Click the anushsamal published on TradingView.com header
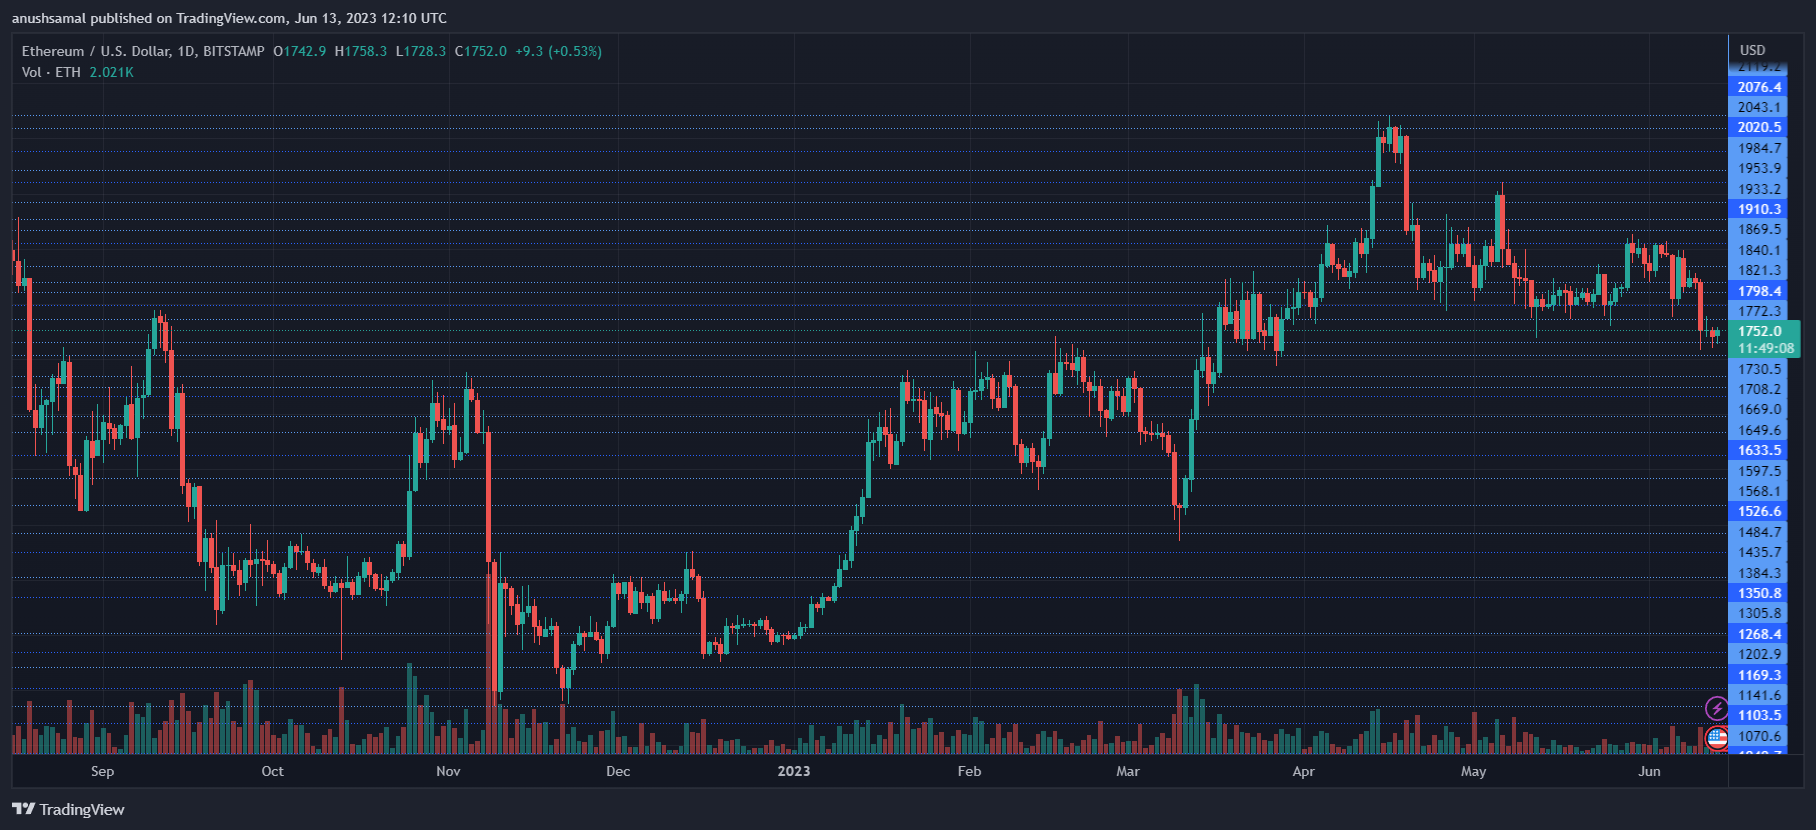Screen dimensions: 1816x830 (229, 18)
